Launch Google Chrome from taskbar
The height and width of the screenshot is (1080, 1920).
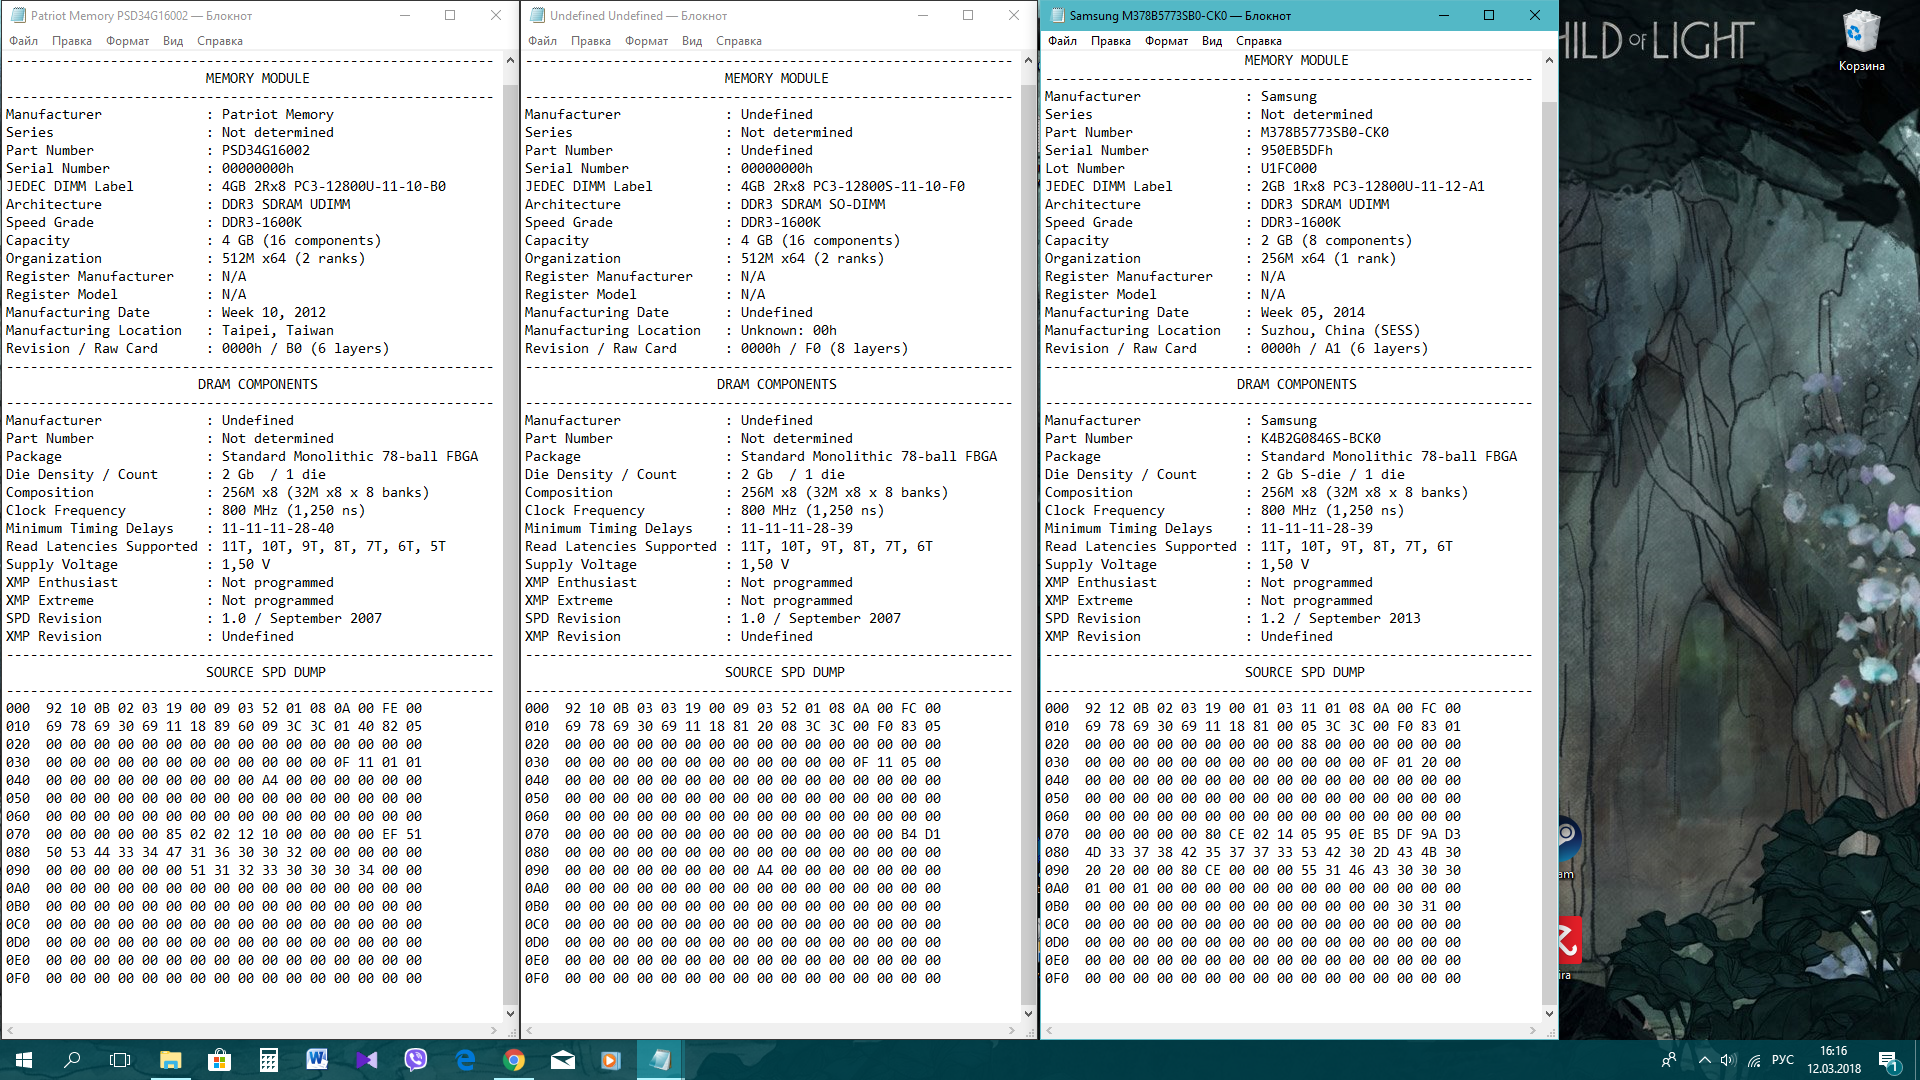pyautogui.click(x=514, y=1060)
